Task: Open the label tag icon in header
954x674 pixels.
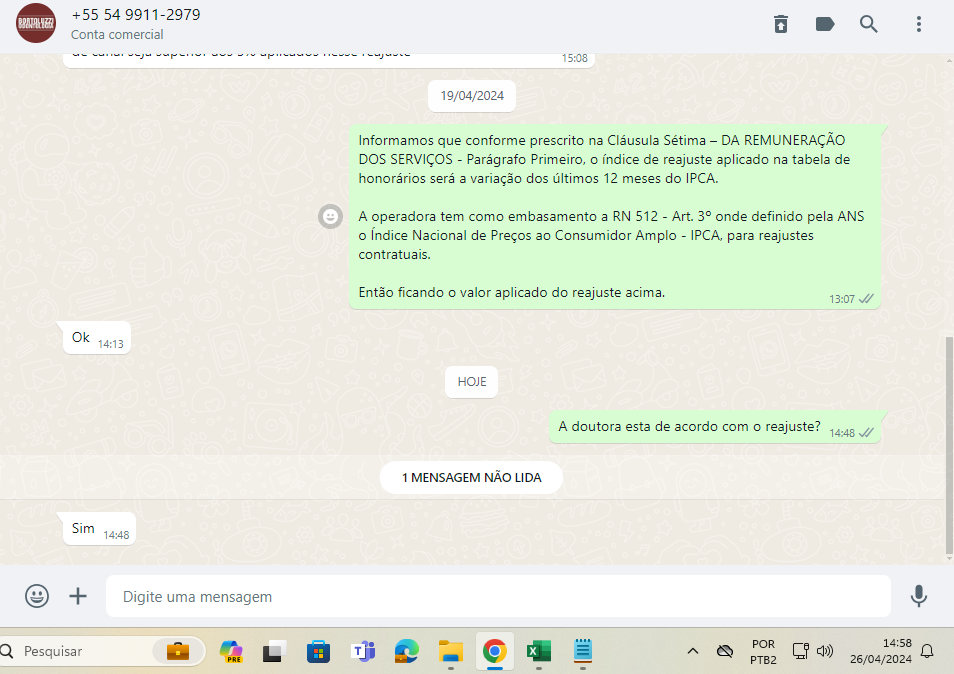Action: pyautogui.click(x=824, y=24)
